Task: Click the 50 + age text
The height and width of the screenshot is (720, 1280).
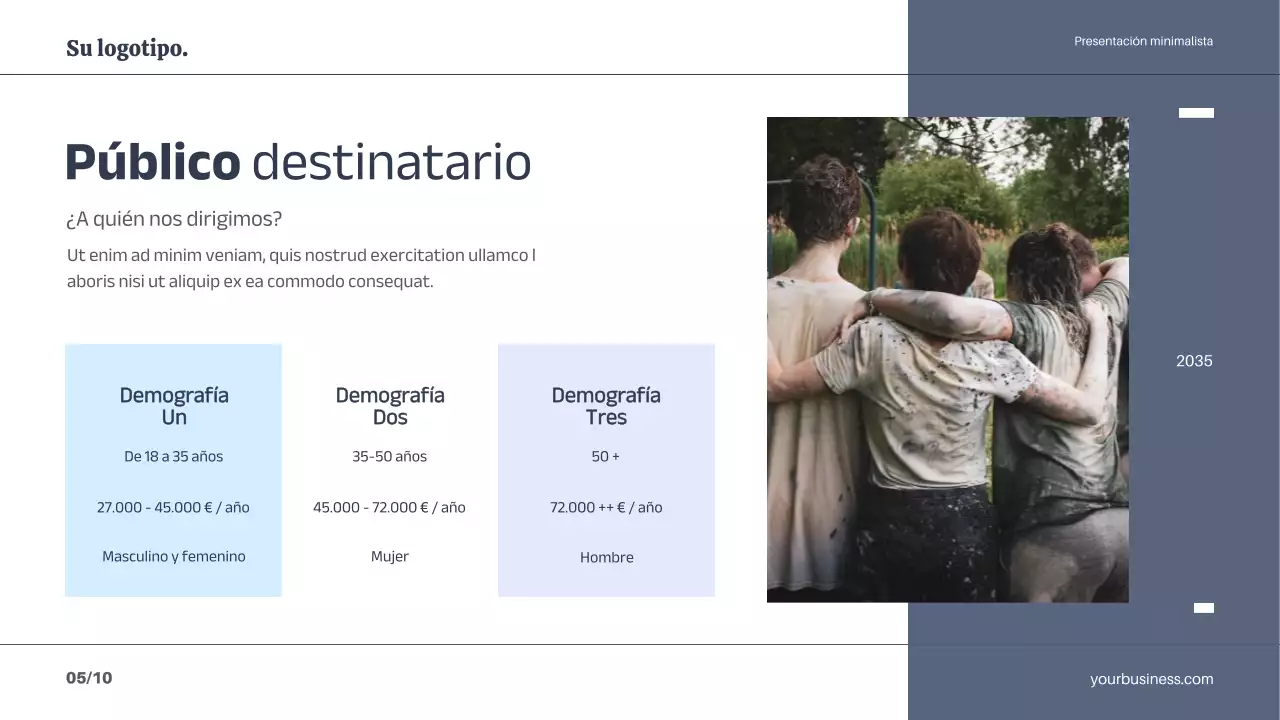Action: 607,456
